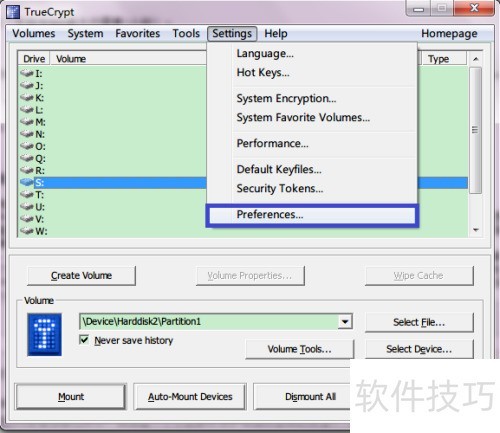Open the Favorites menu

tap(138, 33)
